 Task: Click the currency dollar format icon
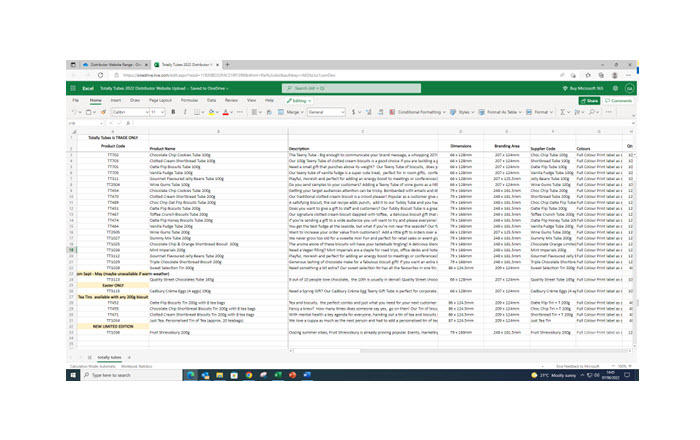click(354, 112)
